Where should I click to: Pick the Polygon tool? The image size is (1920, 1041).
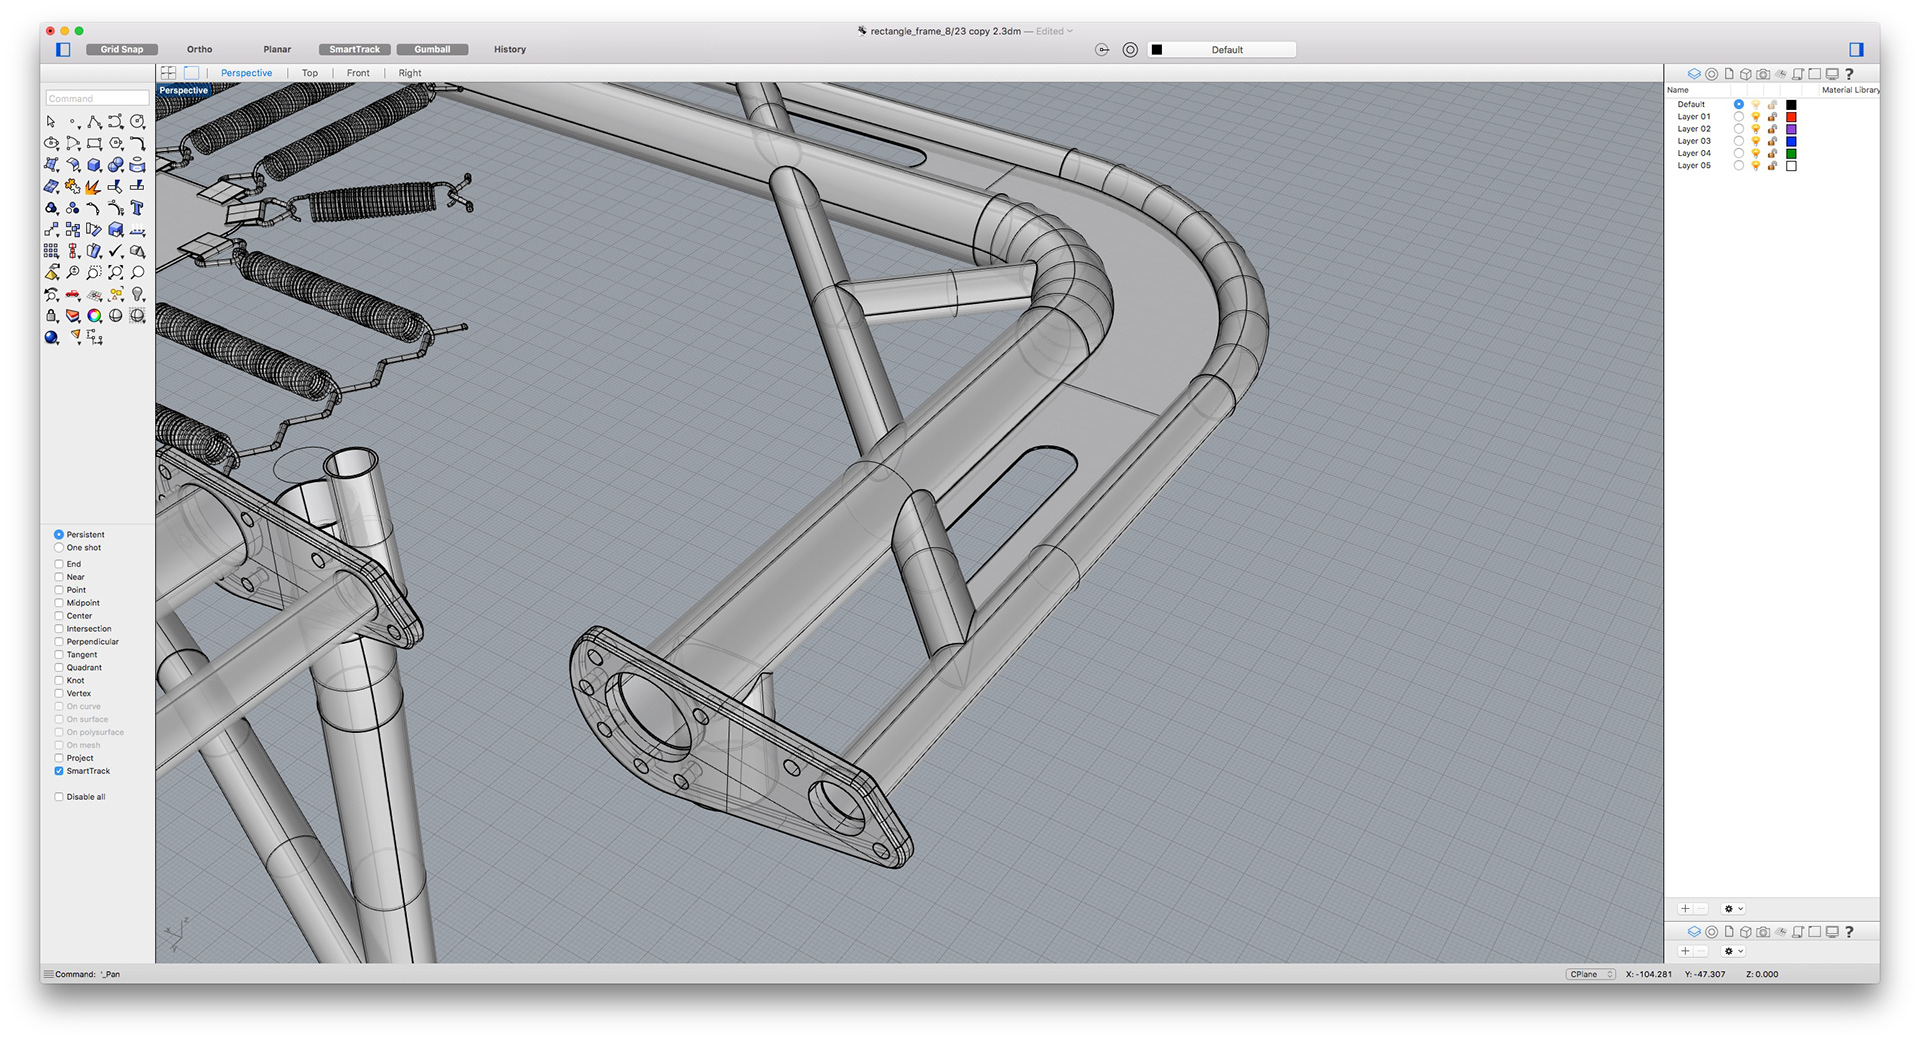click(116, 143)
